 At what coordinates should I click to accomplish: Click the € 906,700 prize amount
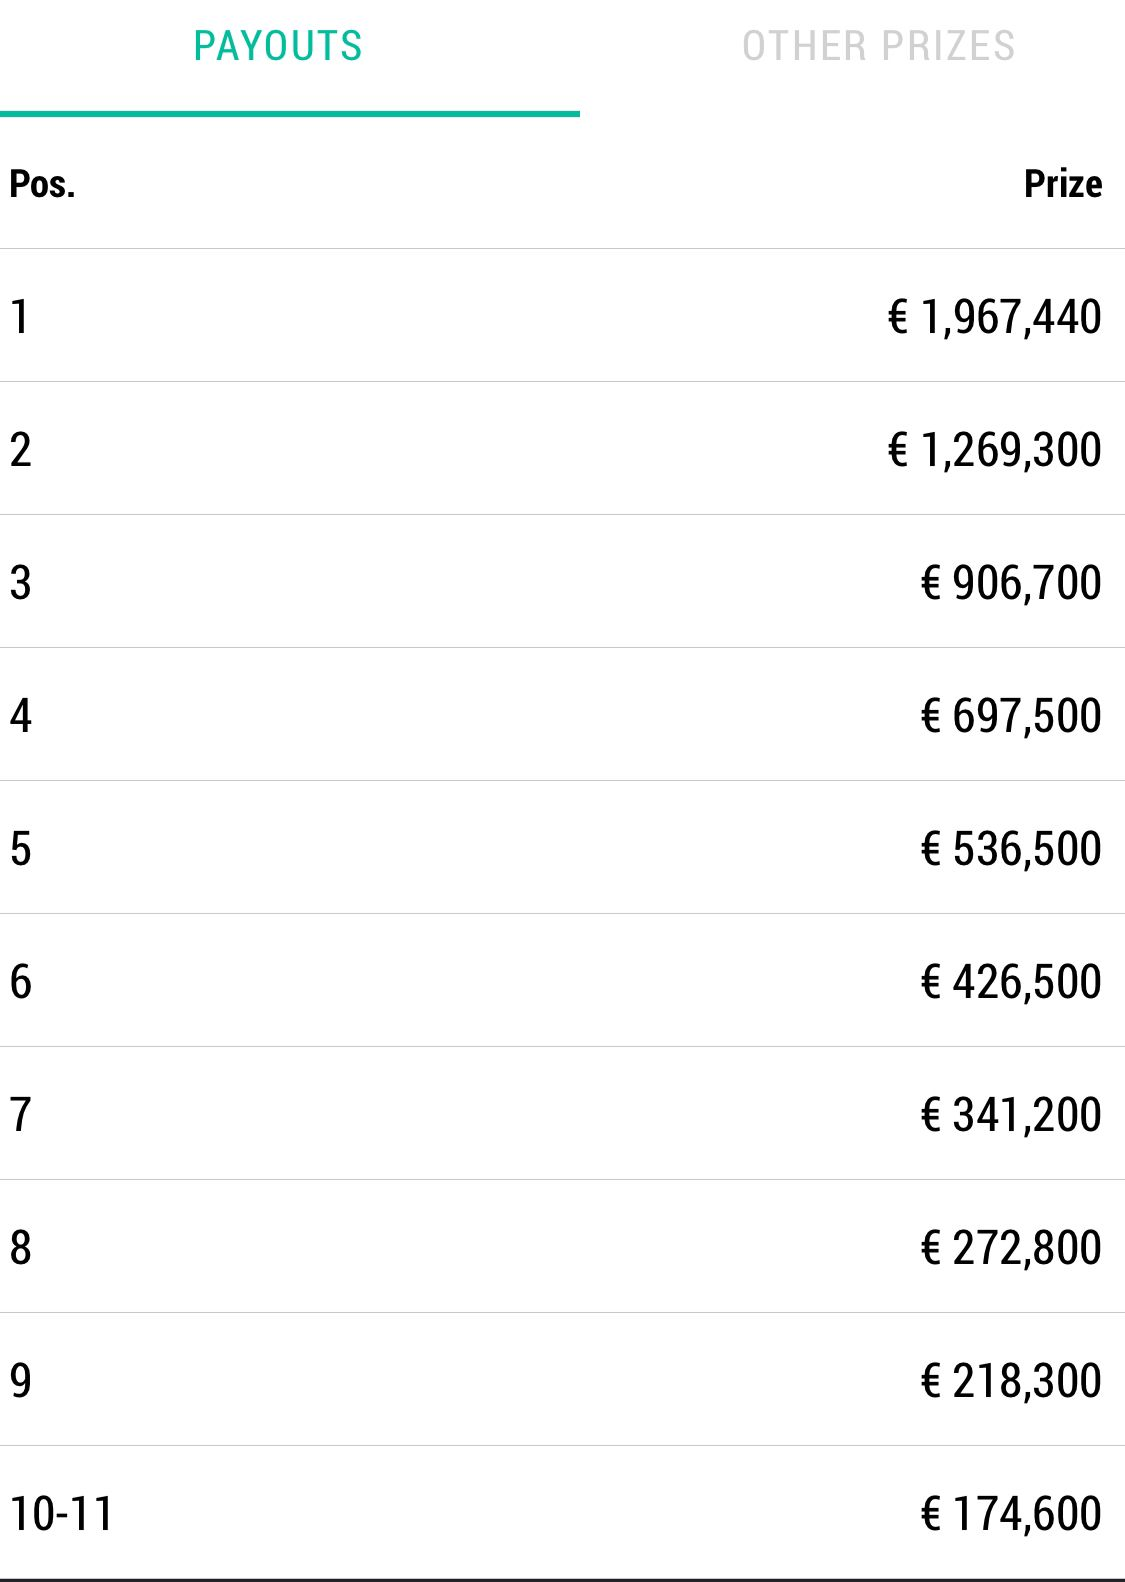tap(1011, 583)
